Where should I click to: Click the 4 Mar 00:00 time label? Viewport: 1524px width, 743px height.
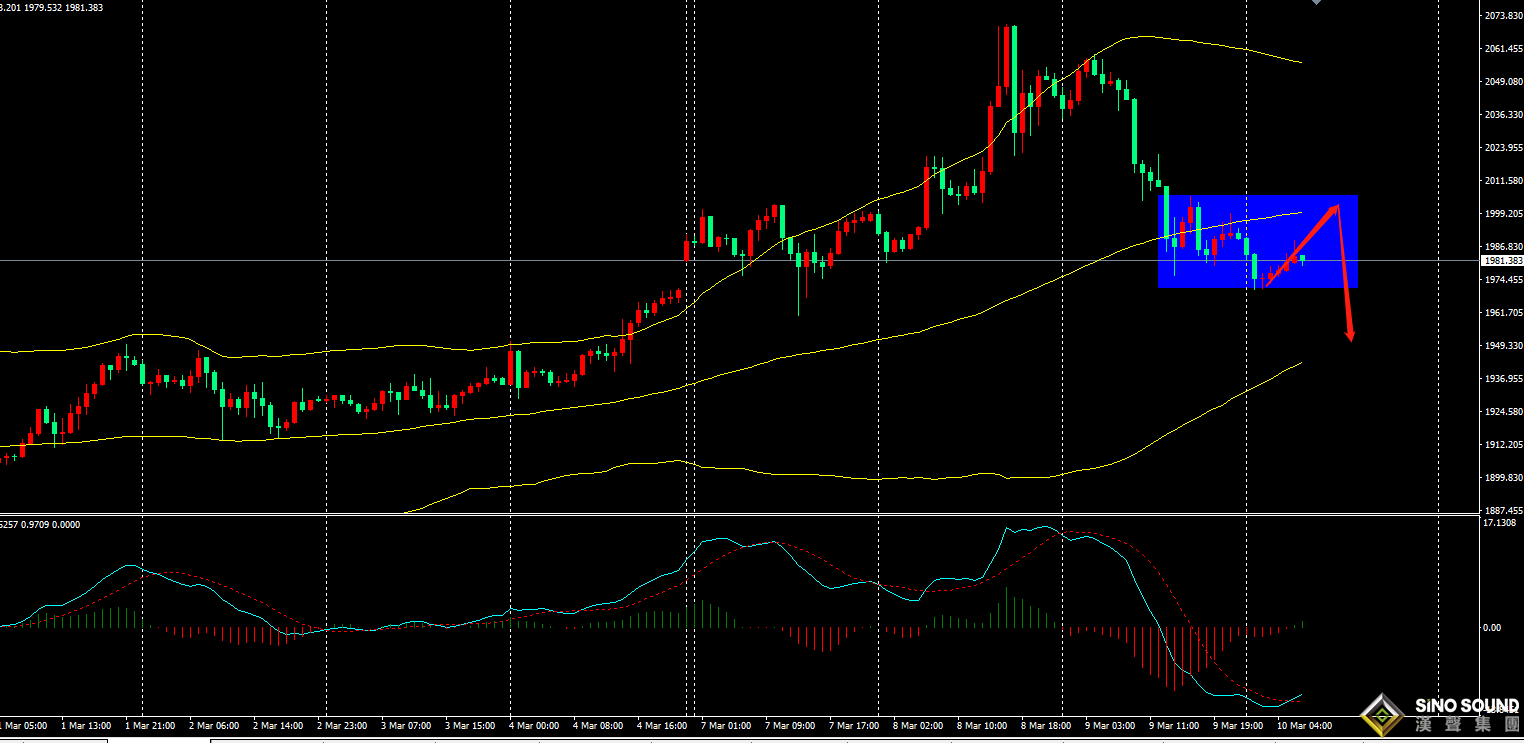(533, 725)
